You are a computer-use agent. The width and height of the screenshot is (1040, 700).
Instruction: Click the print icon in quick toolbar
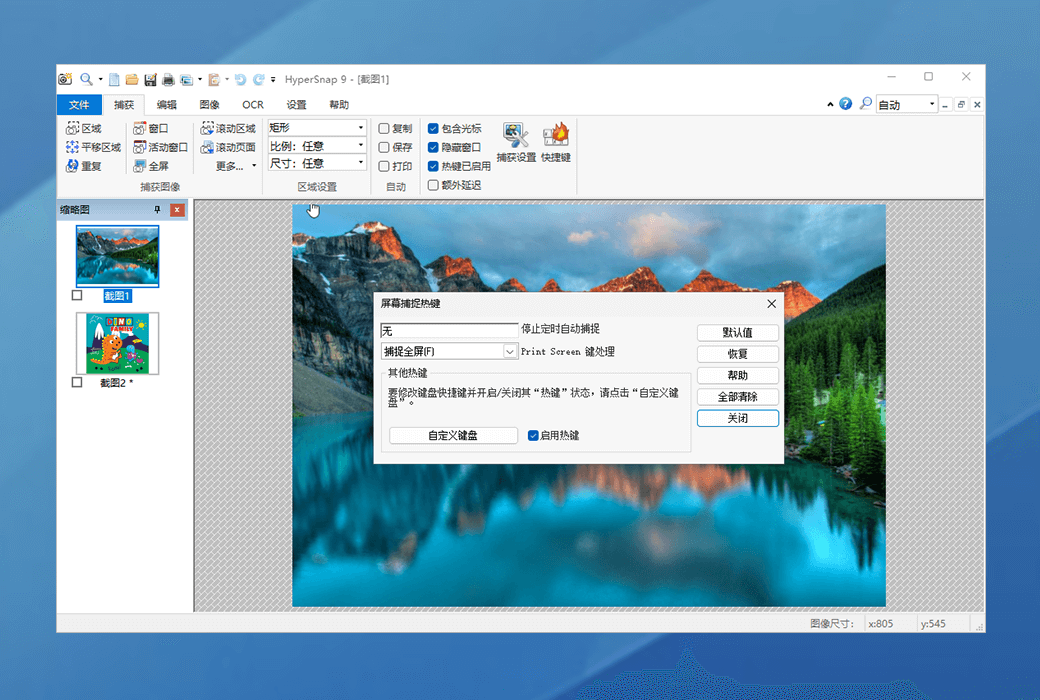pos(168,79)
